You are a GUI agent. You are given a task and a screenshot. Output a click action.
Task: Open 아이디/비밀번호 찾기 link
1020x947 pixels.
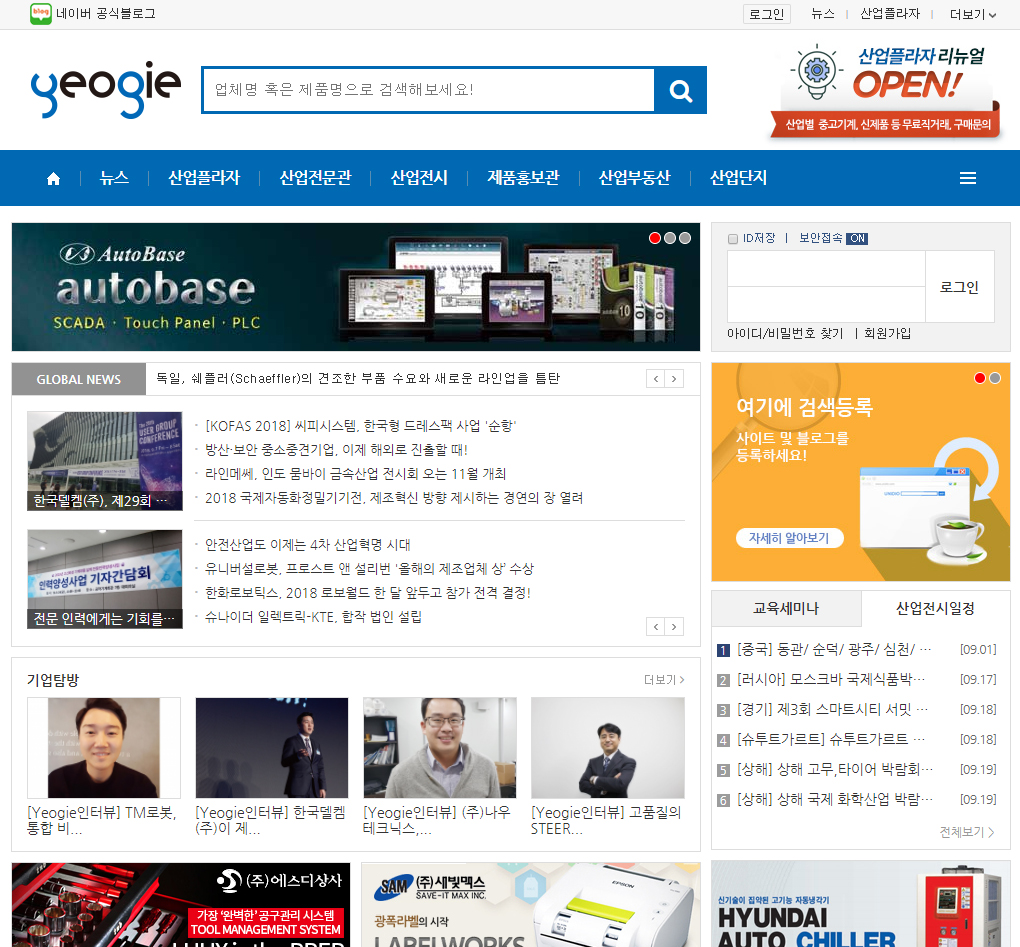coord(785,334)
